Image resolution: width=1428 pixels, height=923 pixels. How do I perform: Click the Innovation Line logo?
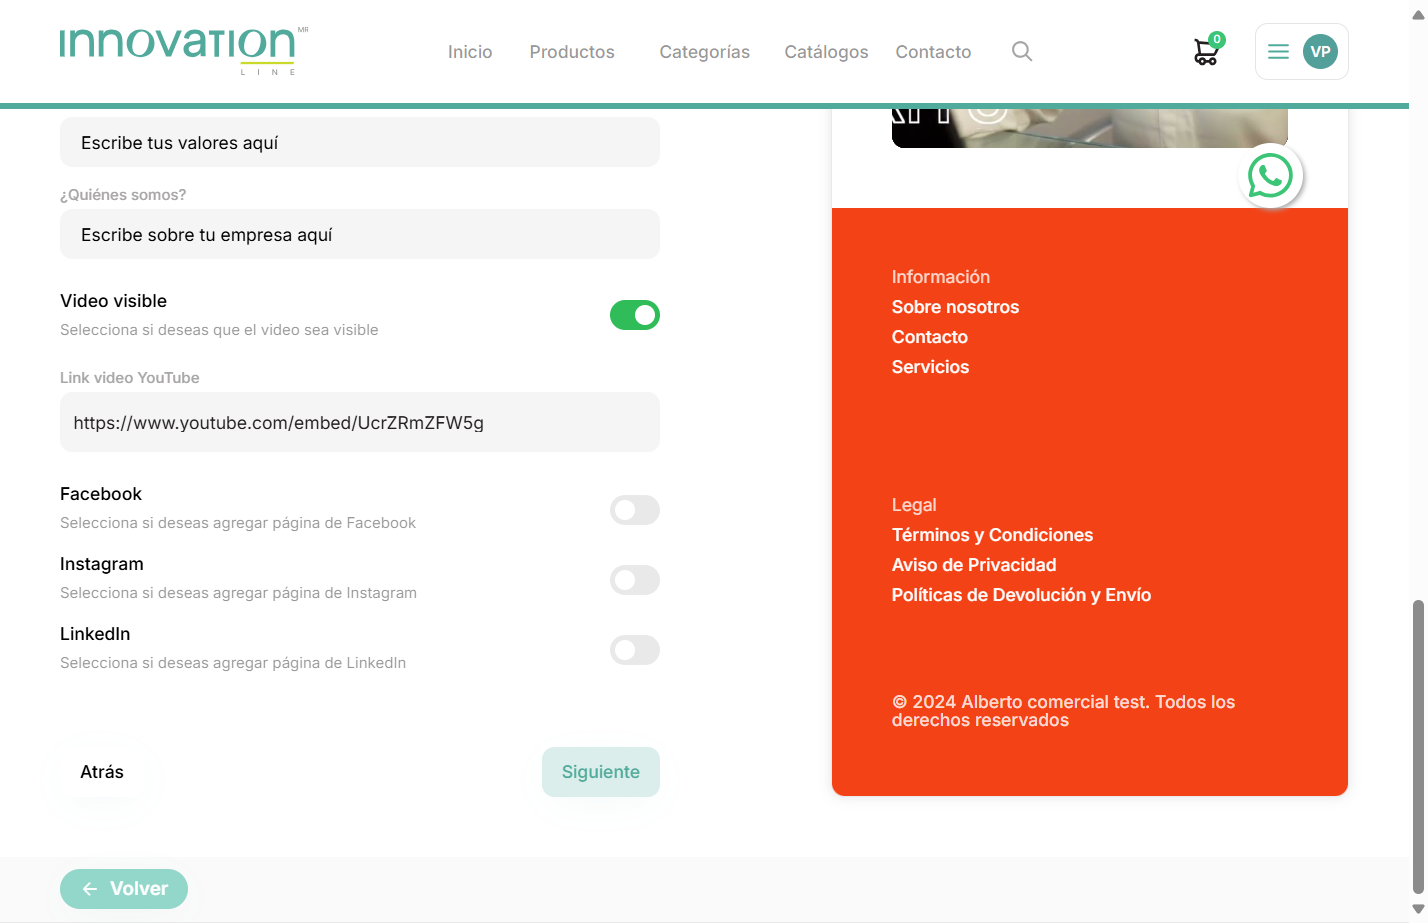[x=183, y=51]
